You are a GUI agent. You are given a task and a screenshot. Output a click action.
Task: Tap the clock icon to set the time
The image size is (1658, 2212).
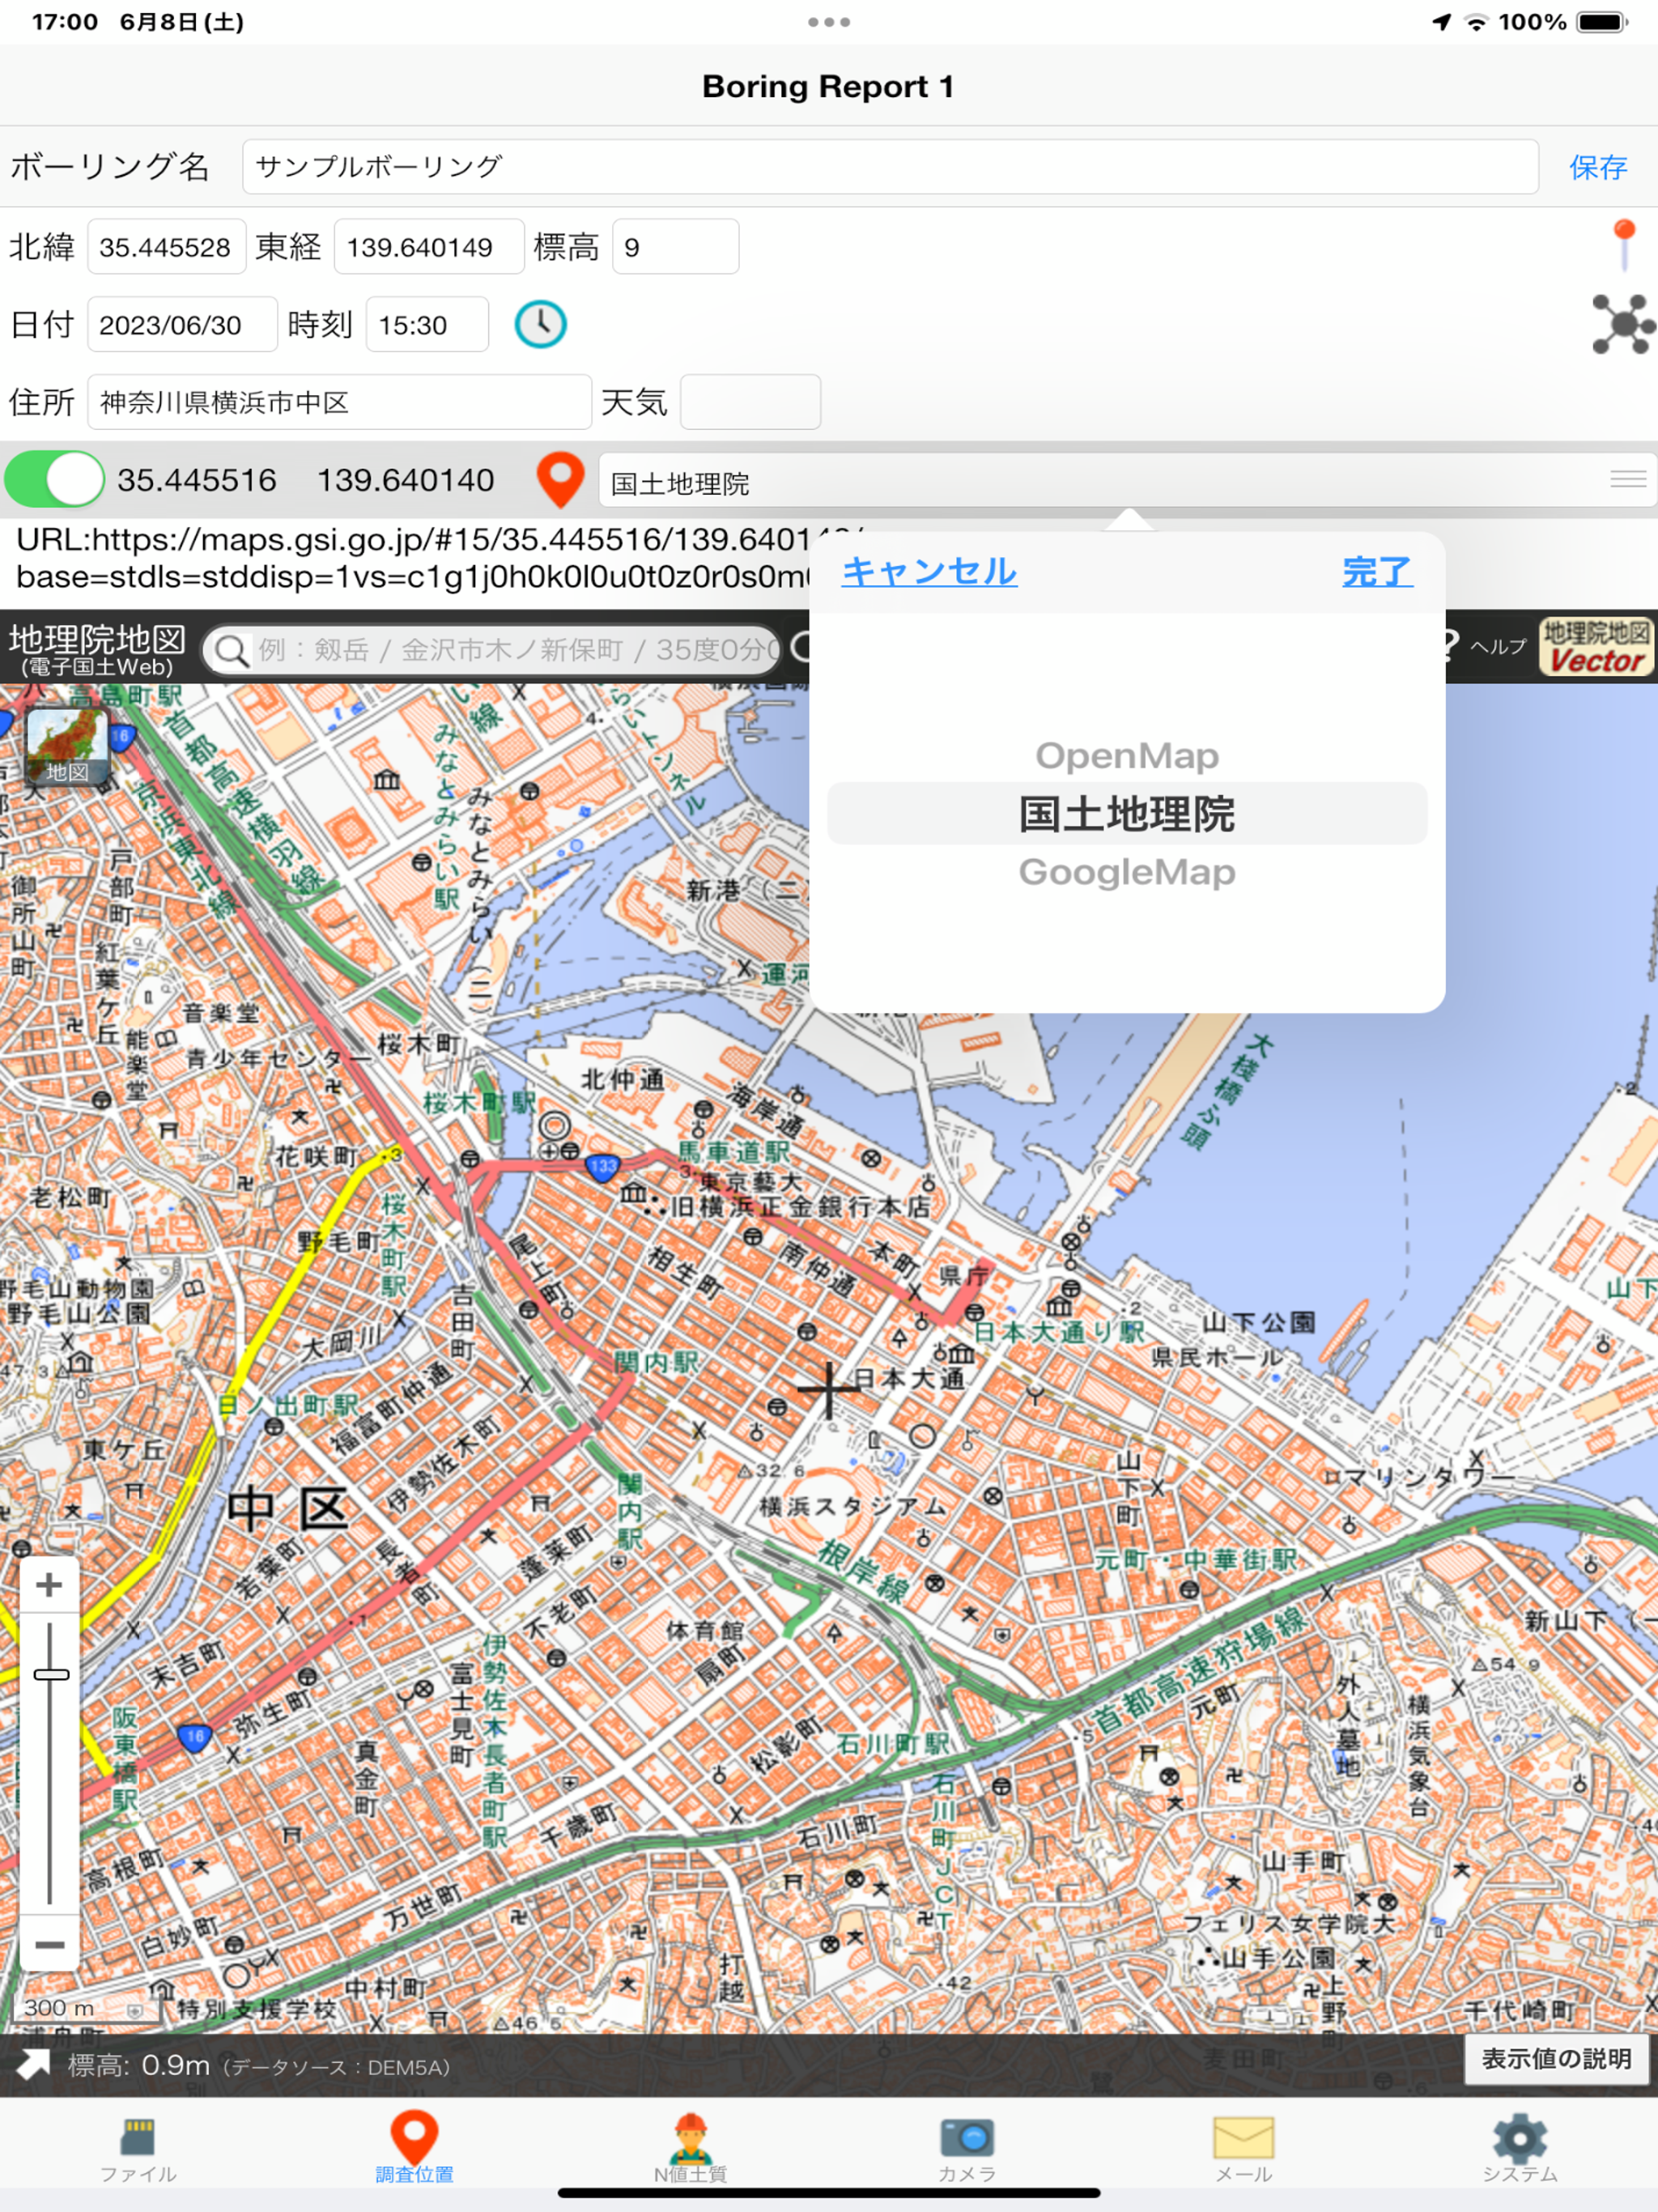(540, 324)
